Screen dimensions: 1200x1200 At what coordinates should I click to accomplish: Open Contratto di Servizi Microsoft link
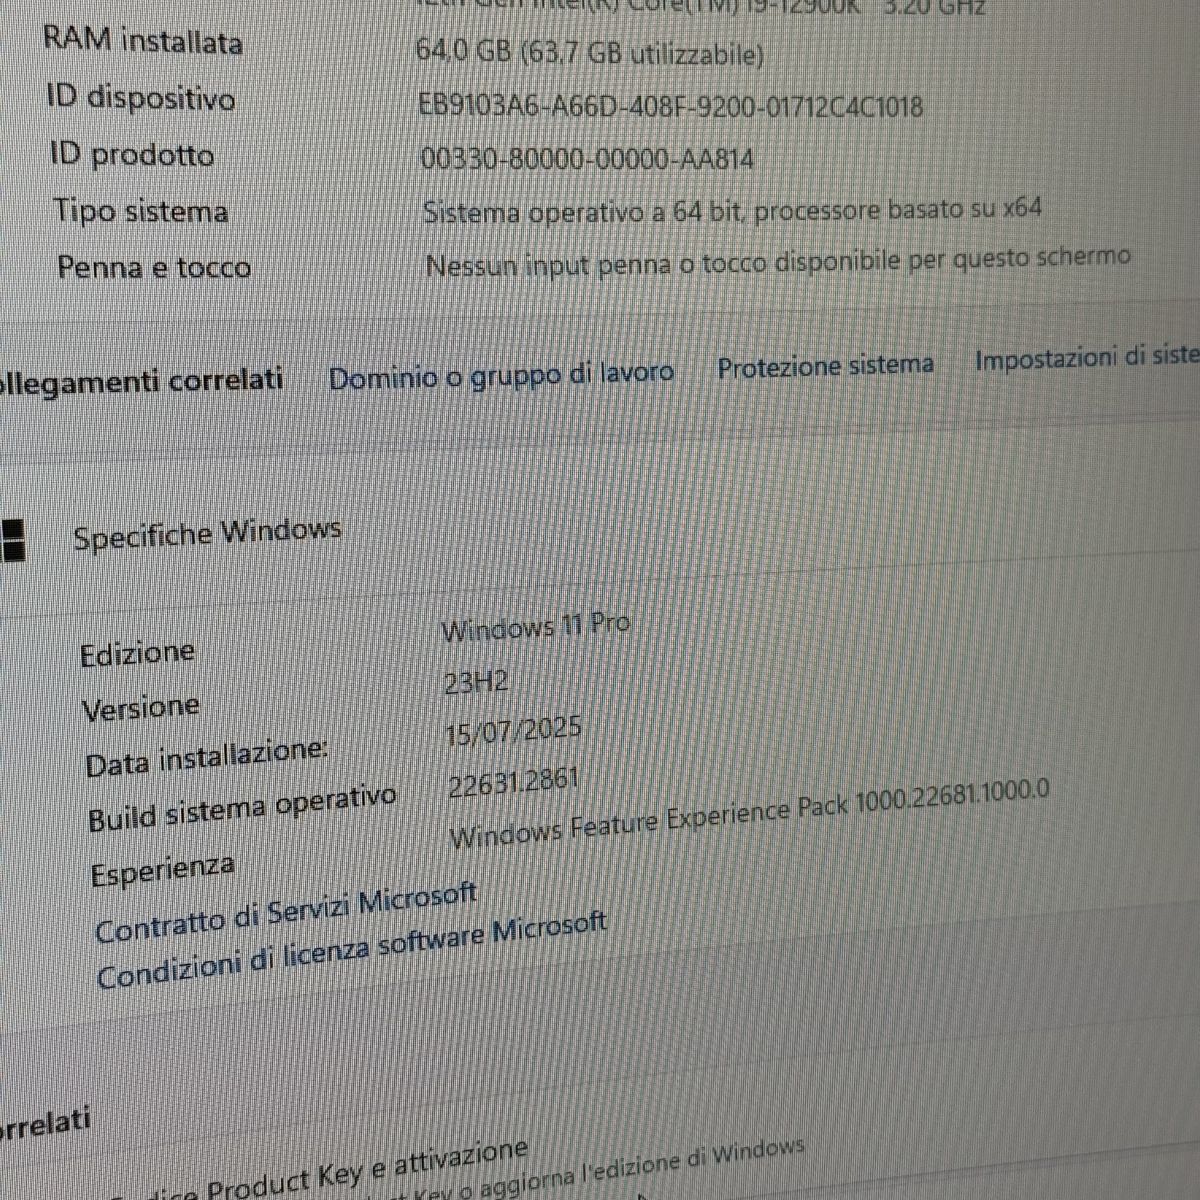pos(286,914)
